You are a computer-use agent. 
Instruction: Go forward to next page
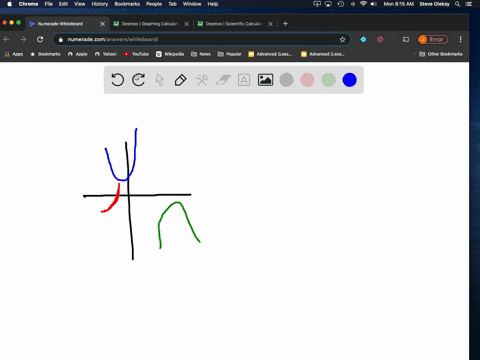tap(23, 39)
